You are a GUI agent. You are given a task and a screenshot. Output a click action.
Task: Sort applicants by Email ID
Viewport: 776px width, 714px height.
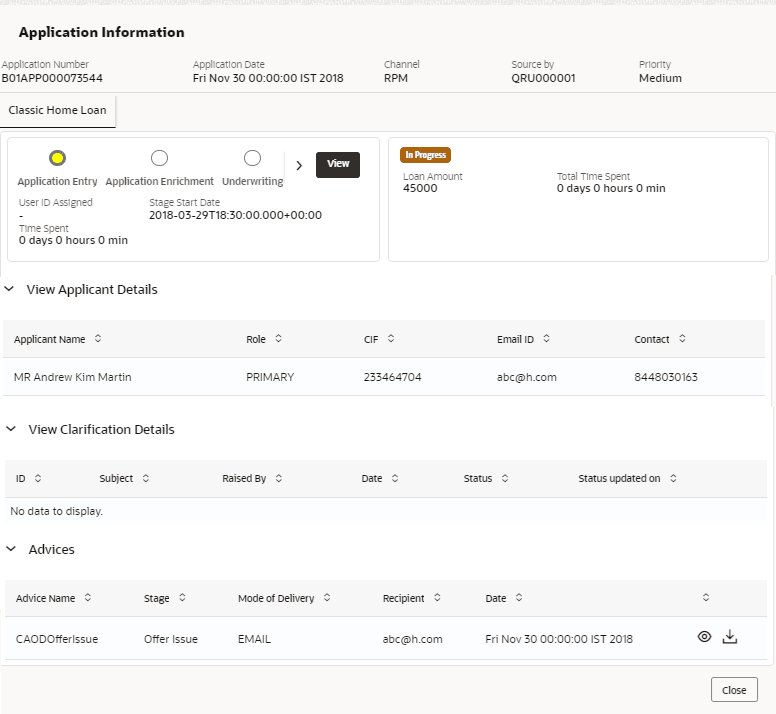point(547,339)
